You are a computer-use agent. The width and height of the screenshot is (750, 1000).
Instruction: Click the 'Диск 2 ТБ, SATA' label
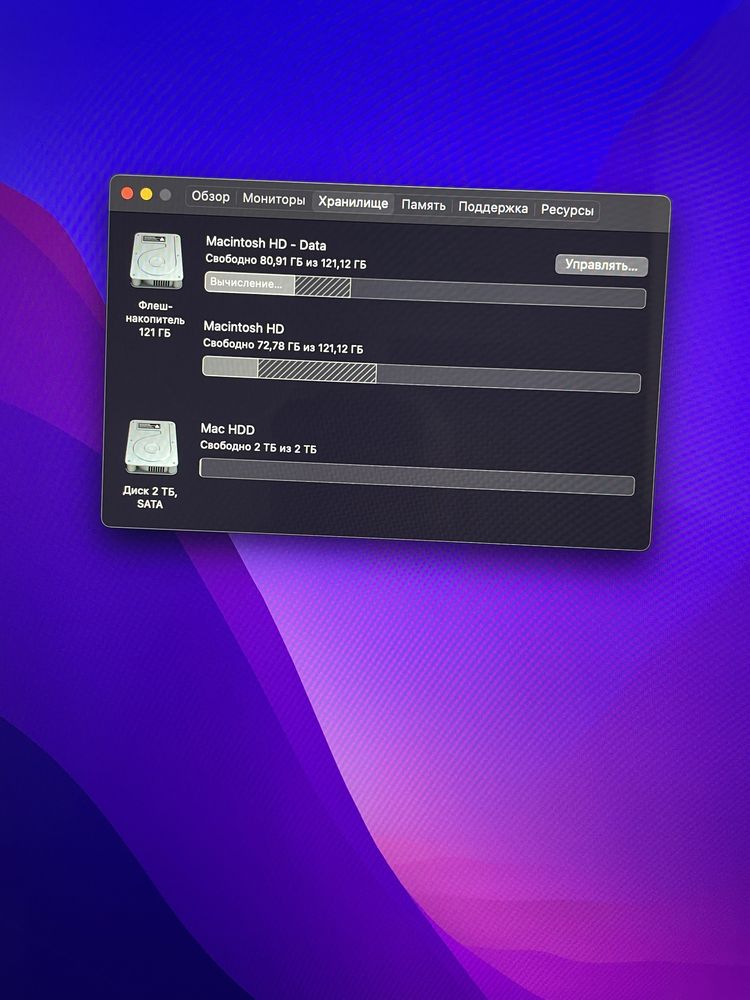(x=150, y=497)
